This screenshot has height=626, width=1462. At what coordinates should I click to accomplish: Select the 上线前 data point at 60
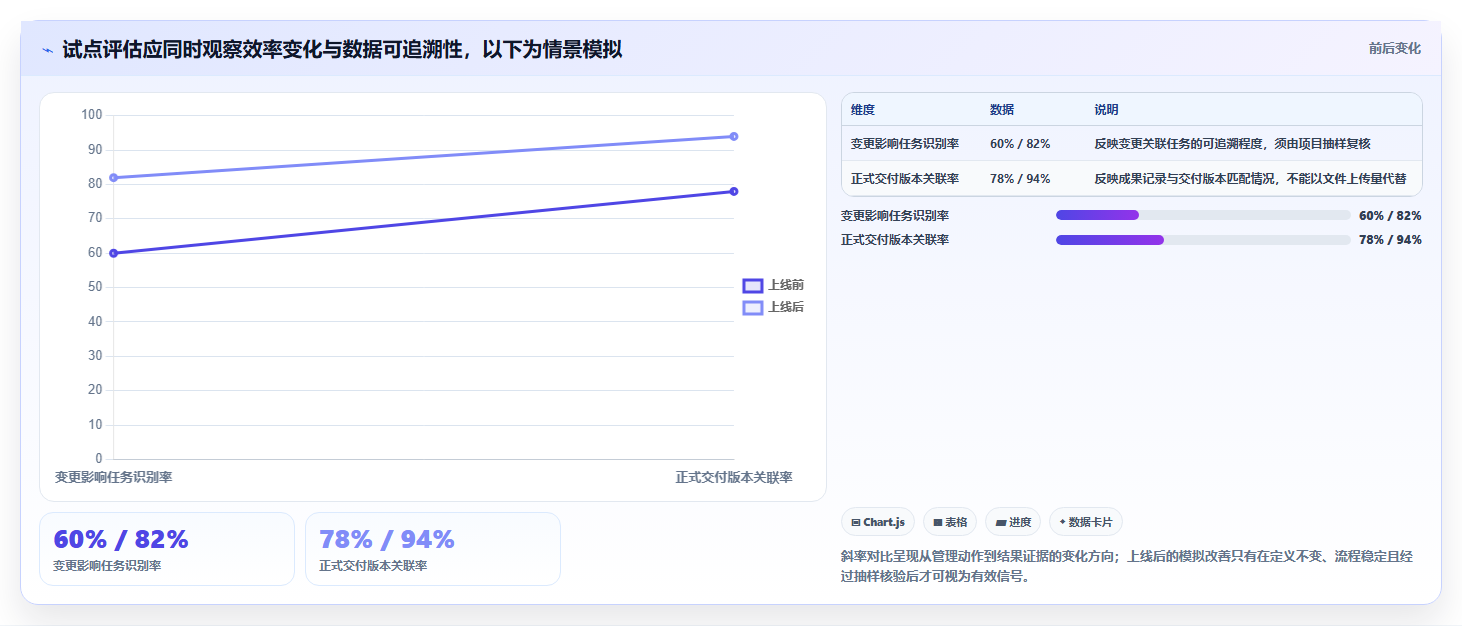(113, 253)
